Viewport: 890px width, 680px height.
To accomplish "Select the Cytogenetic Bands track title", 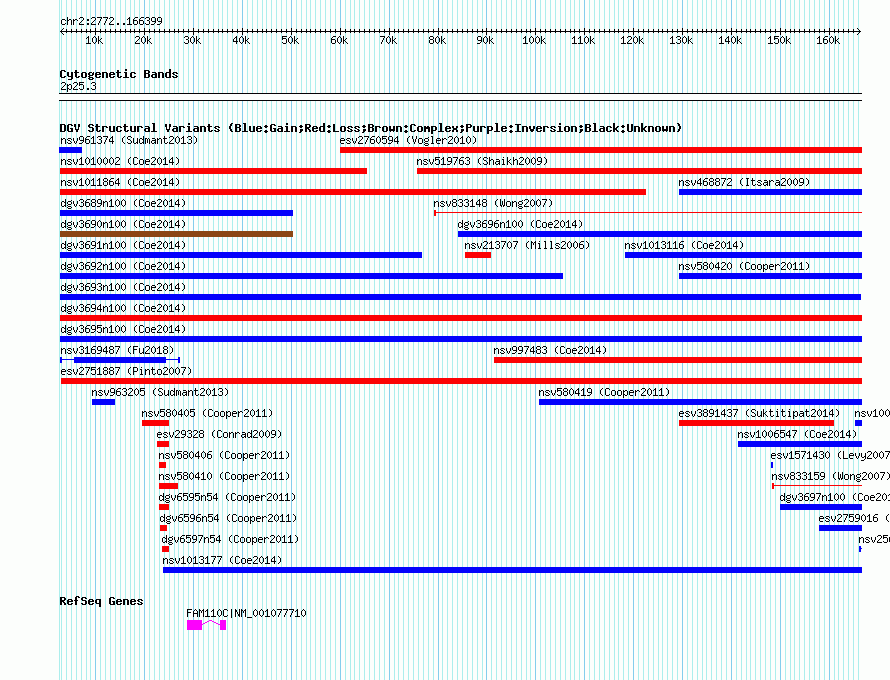I will pos(119,74).
